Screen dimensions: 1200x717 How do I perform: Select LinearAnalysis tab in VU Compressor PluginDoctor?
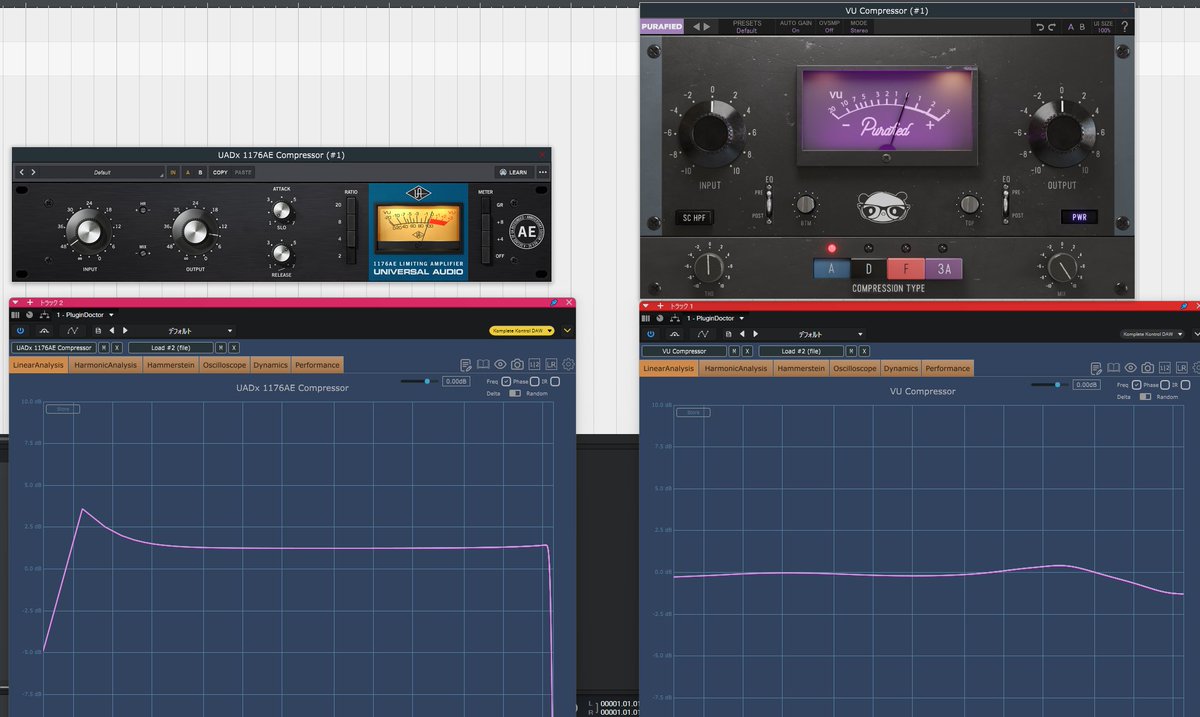click(x=669, y=368)
